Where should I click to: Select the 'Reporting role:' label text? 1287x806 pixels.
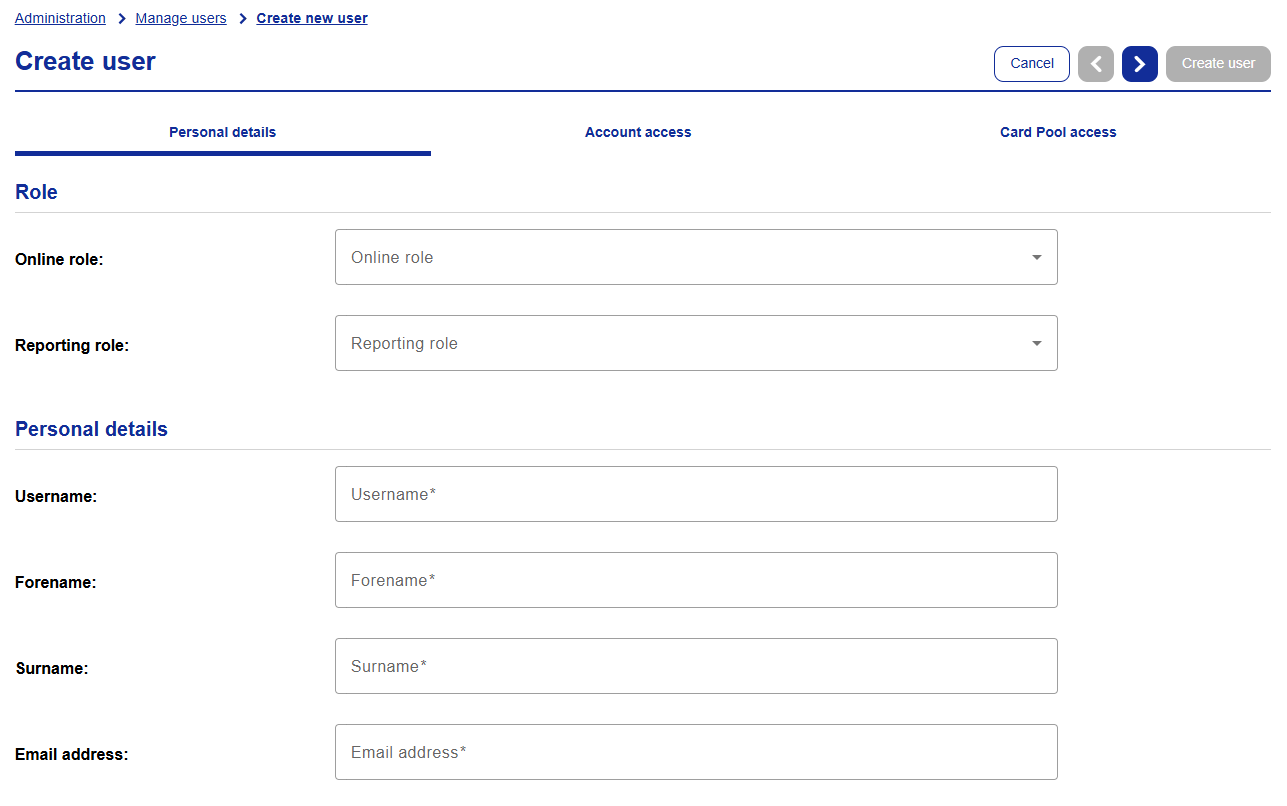click(72, 346)
